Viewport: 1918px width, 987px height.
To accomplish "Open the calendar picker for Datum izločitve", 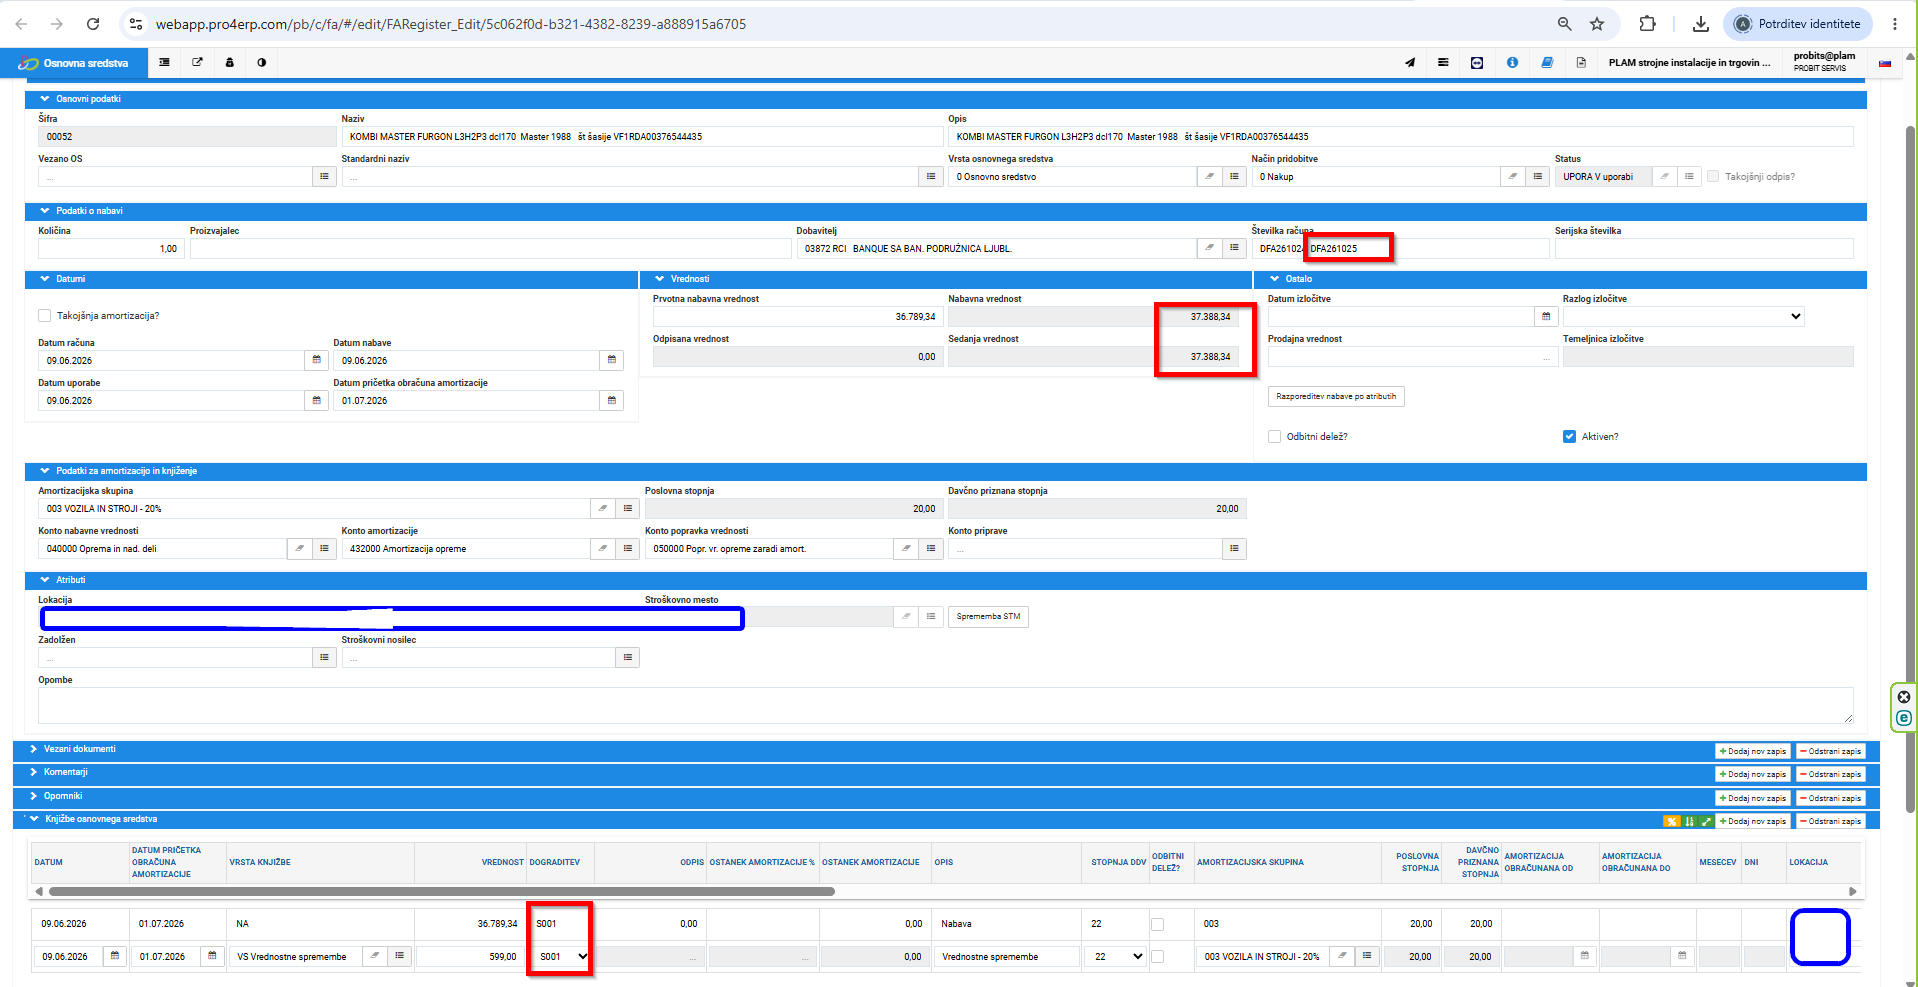I will point(1546,316).
